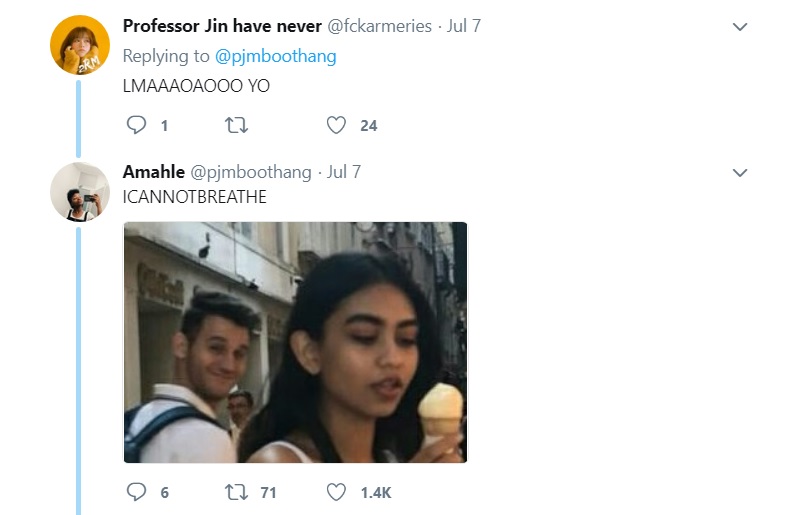This screenshot has height=515, width=800.
Task: Click the ICANNOTBREATHE tweet text
Action: click(x=194, y=197)
